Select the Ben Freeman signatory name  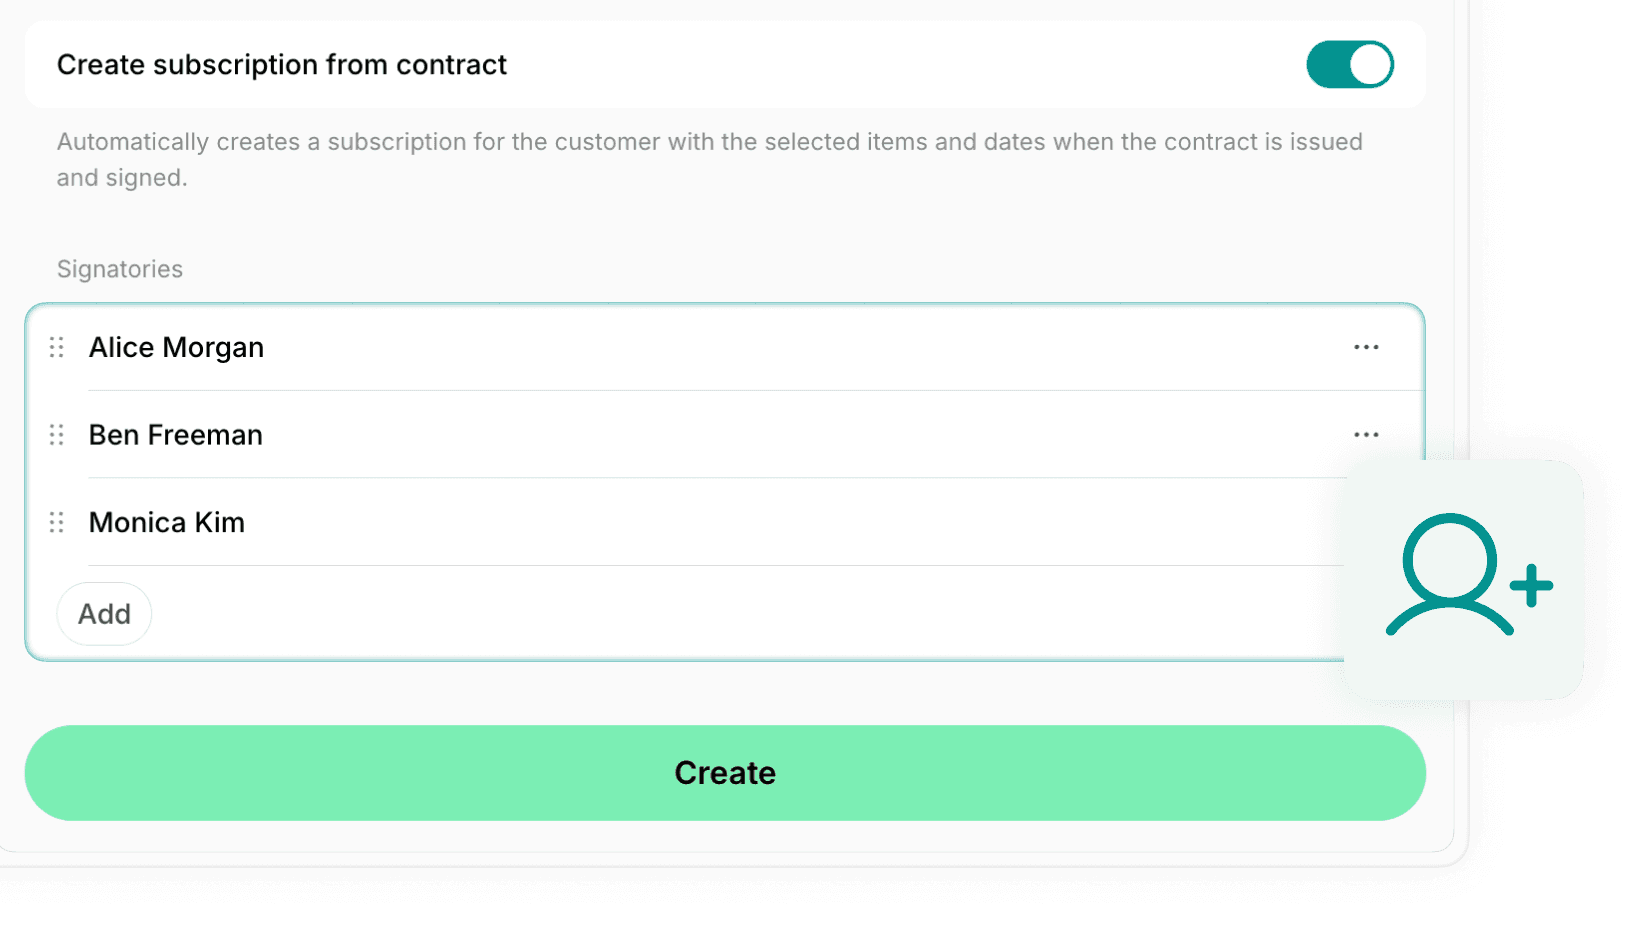176,435
